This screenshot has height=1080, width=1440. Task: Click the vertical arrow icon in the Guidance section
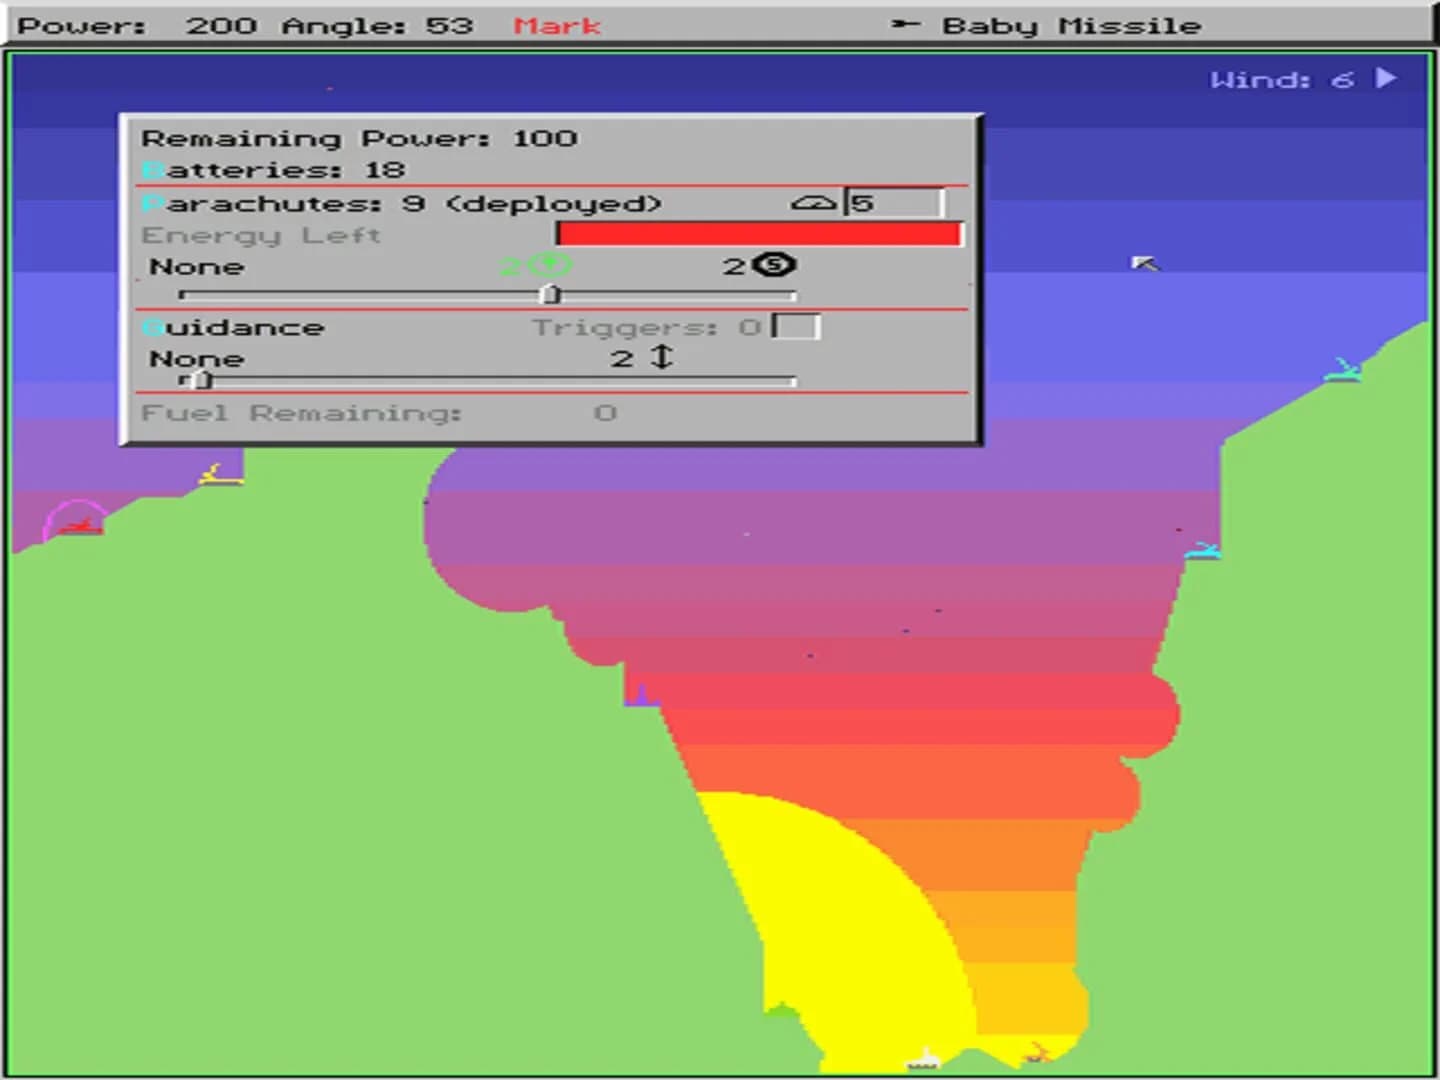[663, 357]
